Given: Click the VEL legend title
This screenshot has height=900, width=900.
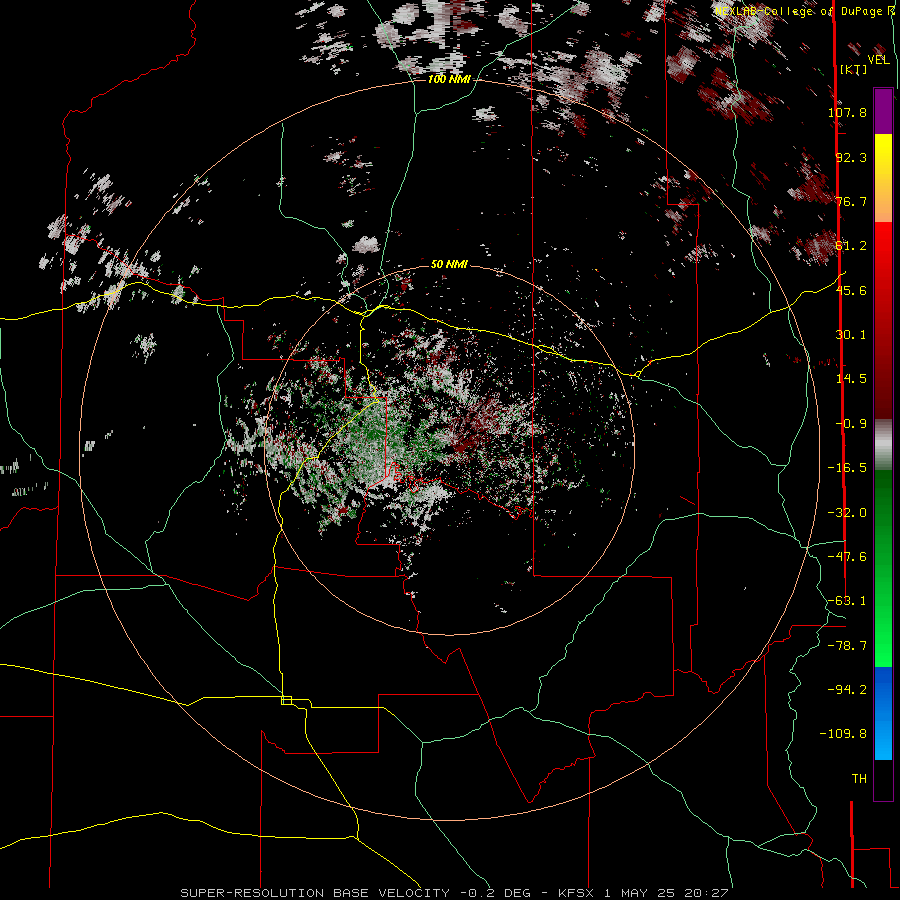Looking at the screenshot, I should tap(879, 60).
